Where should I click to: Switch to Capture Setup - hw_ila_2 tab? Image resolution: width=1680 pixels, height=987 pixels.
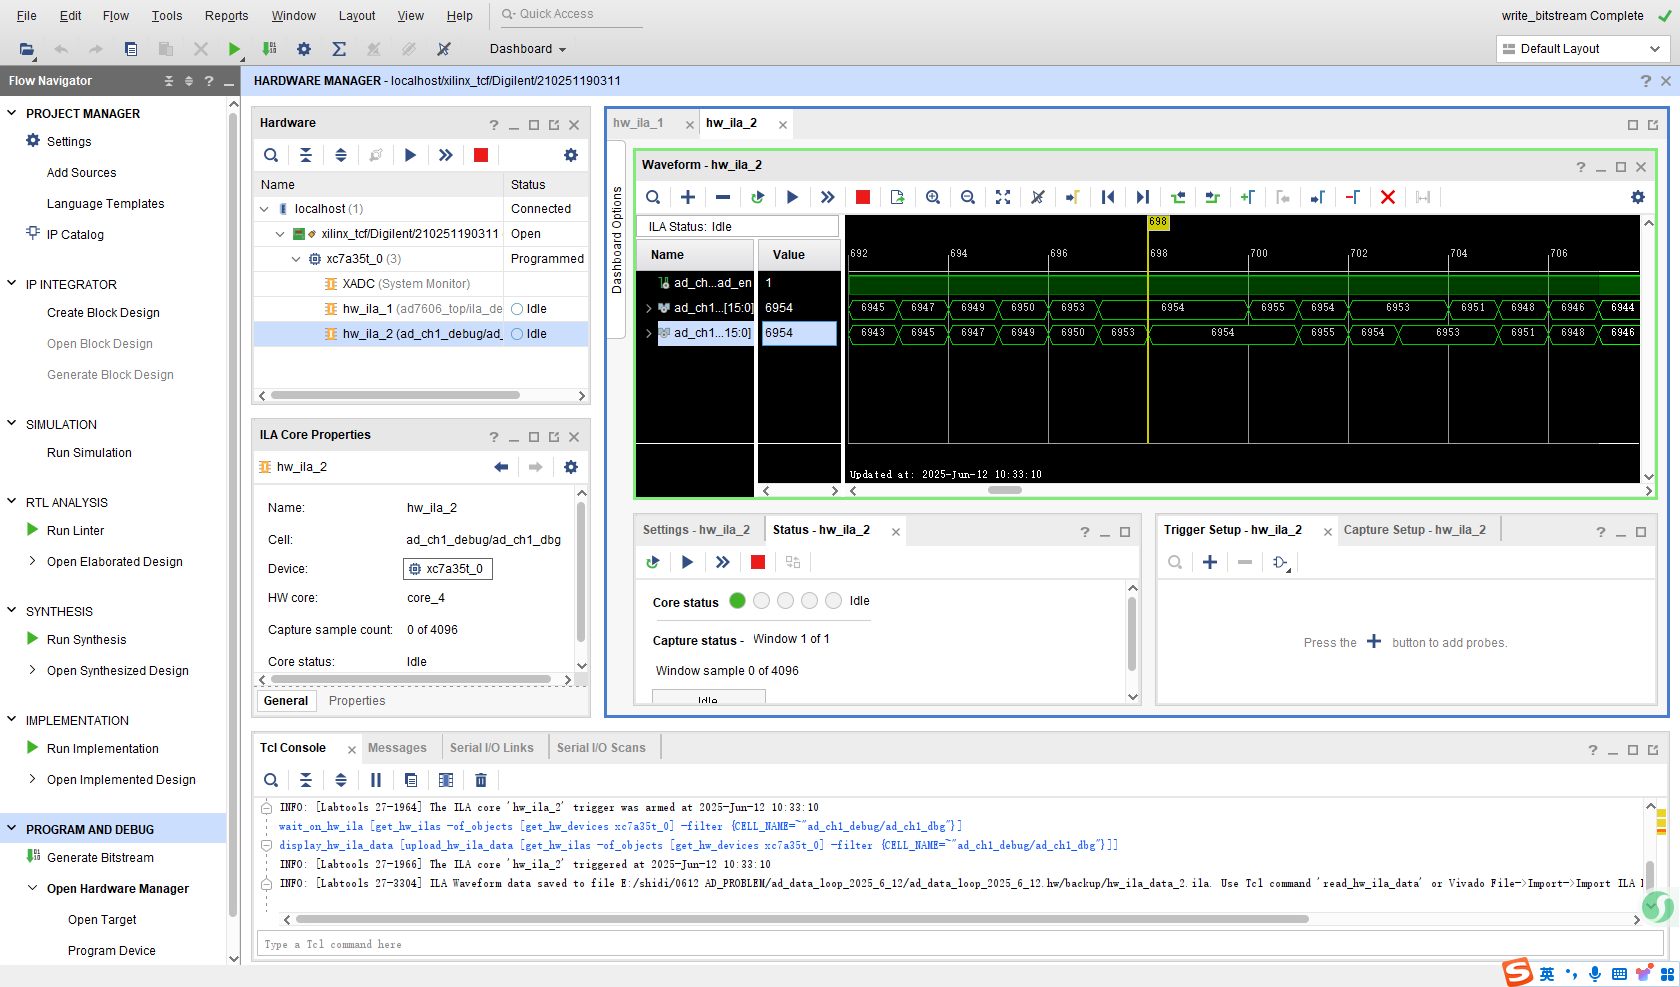pyautogui.click(x=1414, y=530)
